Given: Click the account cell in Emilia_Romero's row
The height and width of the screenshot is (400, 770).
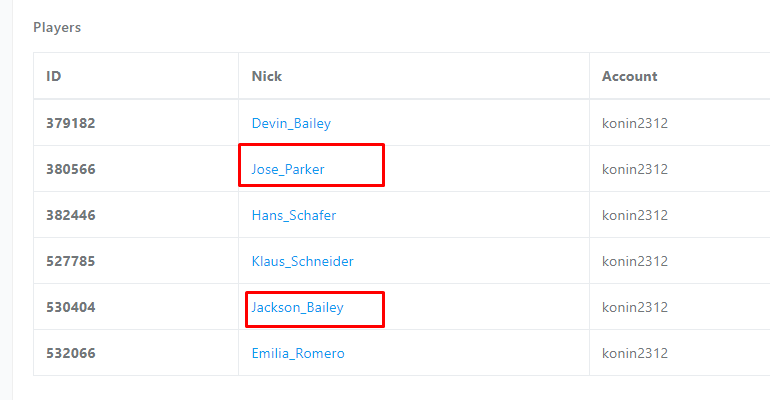Looking at the screenshot, I should coord(634,353).
